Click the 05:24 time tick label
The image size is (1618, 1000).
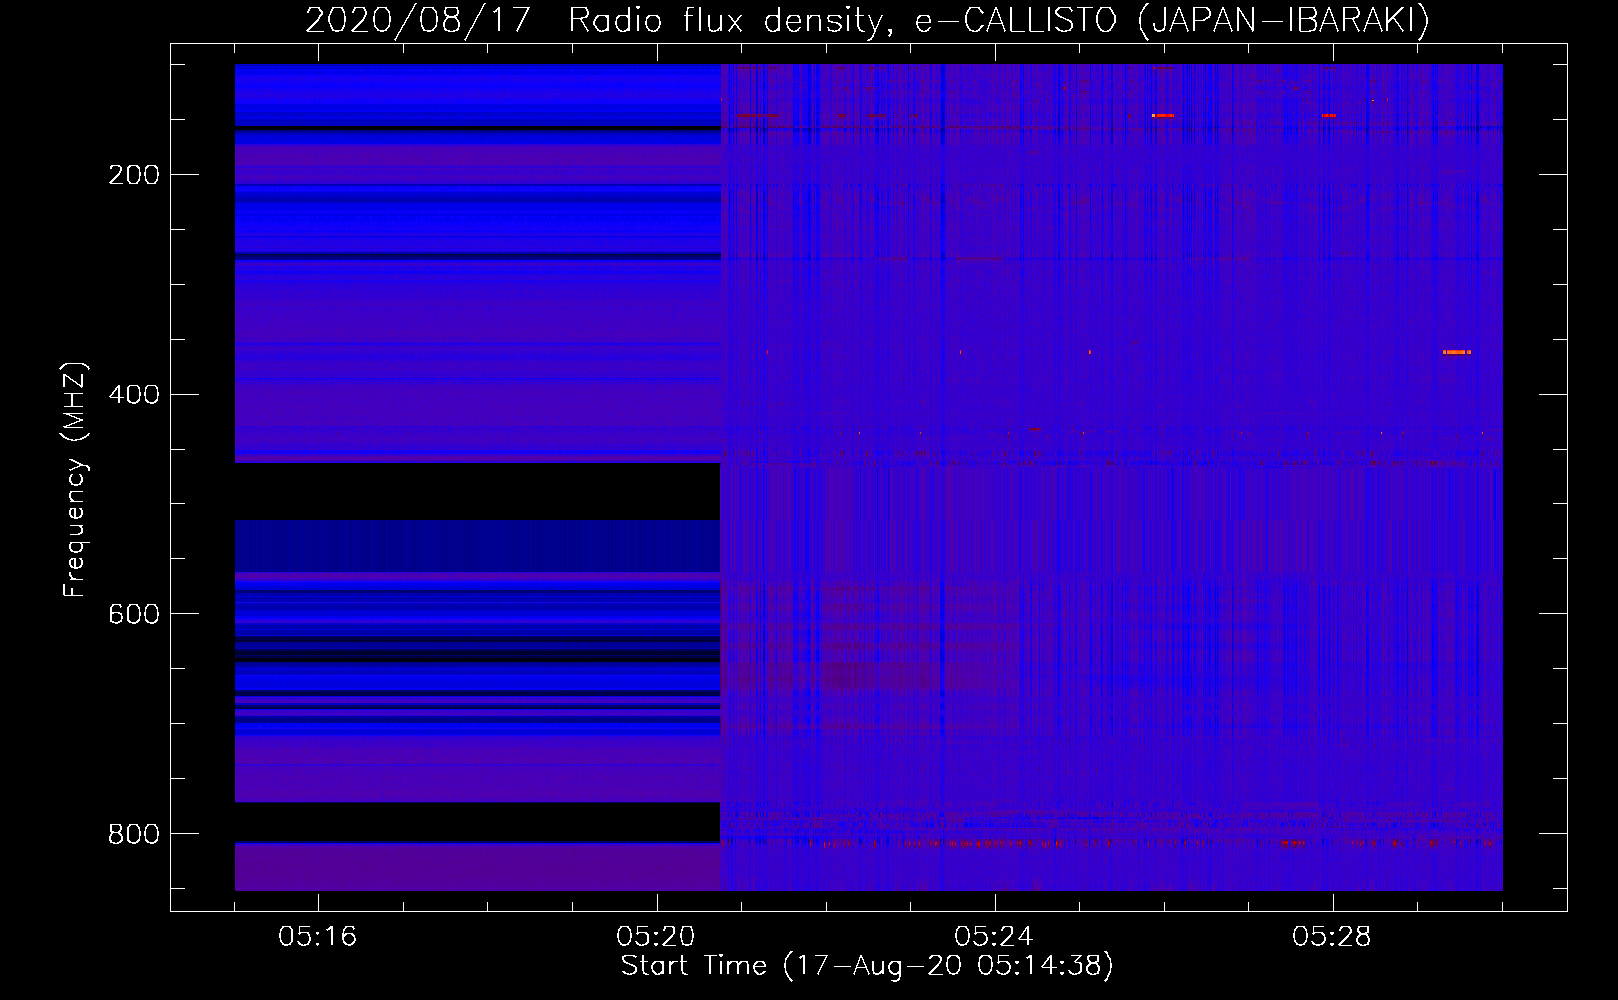[x=994, y=937]
